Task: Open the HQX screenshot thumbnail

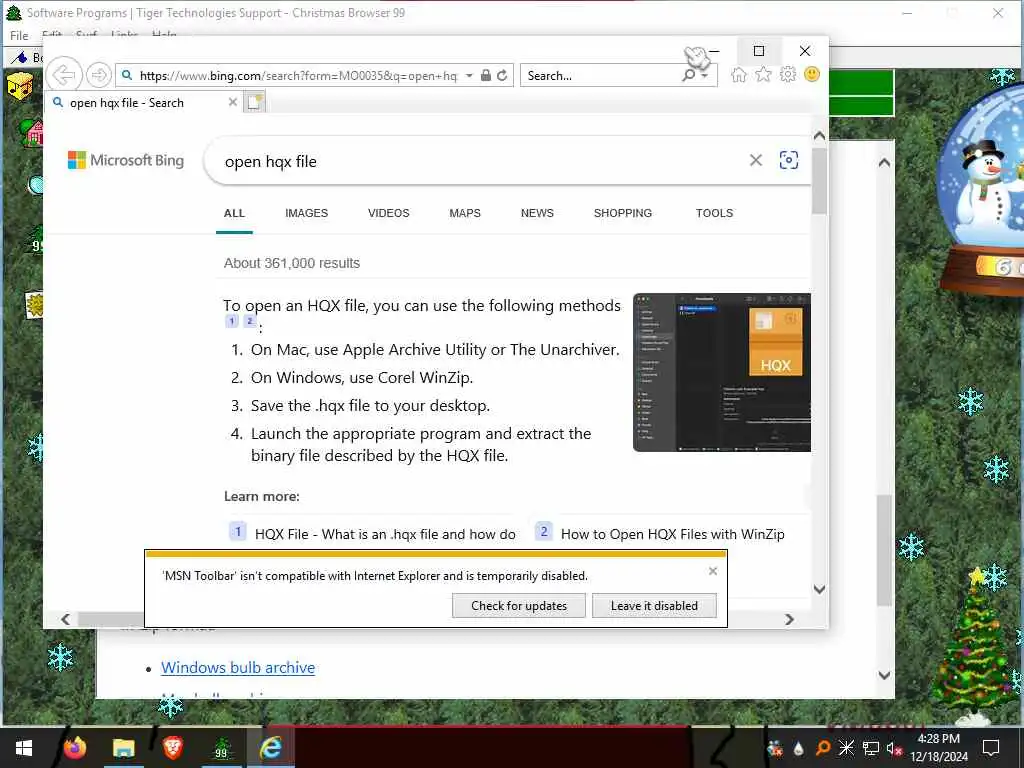Action: [x=722, y=372]
